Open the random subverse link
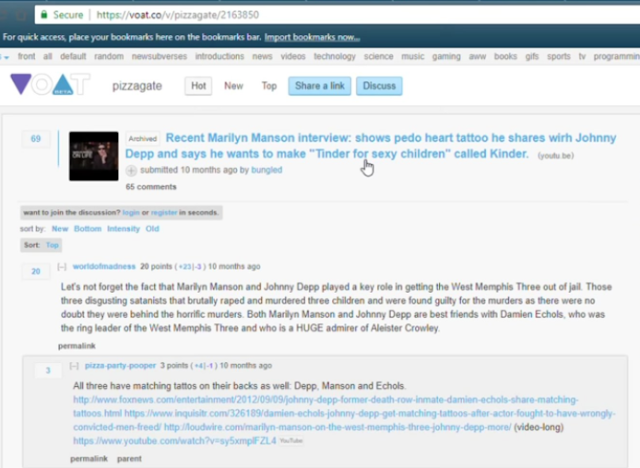 (x=109, y=56)
